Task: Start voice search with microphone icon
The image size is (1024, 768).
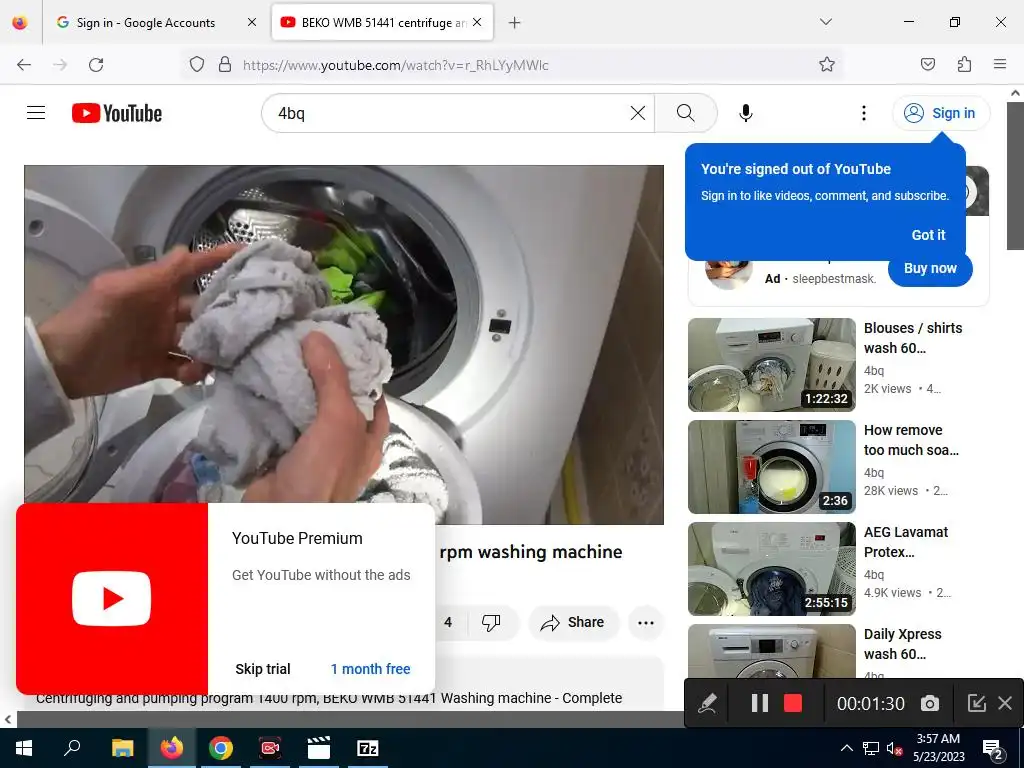Action: (x=746, y=113)
